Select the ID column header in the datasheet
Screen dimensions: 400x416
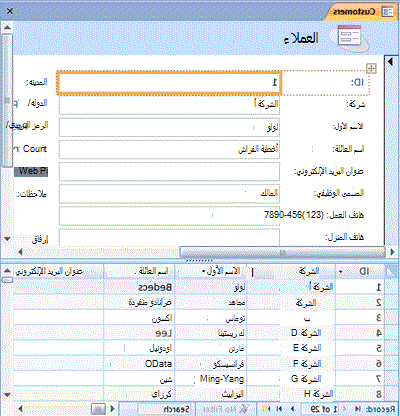coord(360,272)
